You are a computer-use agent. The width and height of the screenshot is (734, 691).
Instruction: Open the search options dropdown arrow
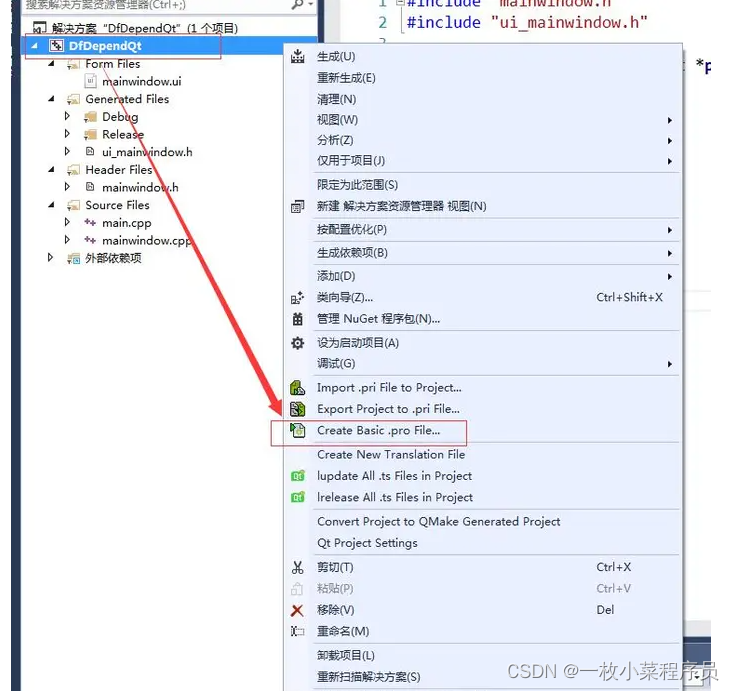point(310,5)
